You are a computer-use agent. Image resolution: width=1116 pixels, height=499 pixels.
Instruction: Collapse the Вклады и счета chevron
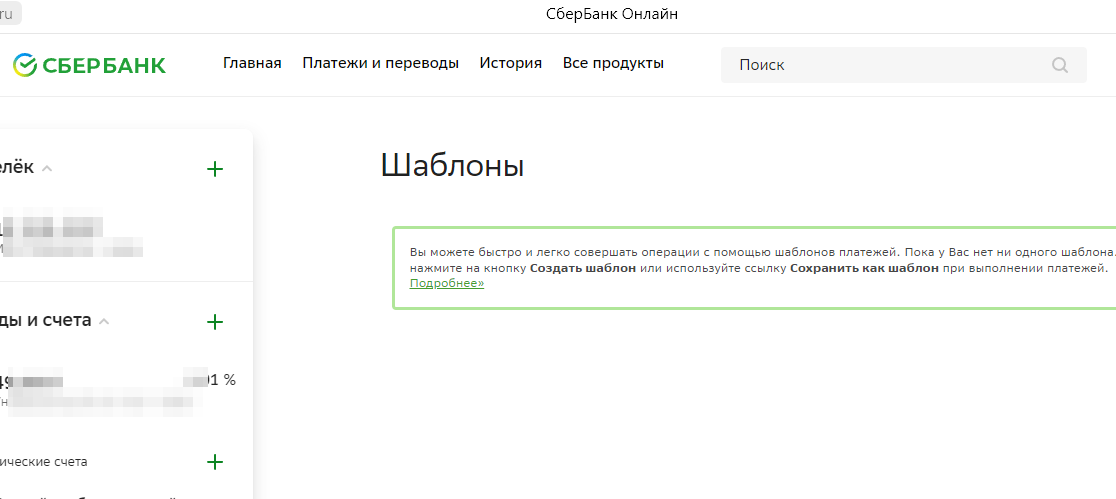104,322
